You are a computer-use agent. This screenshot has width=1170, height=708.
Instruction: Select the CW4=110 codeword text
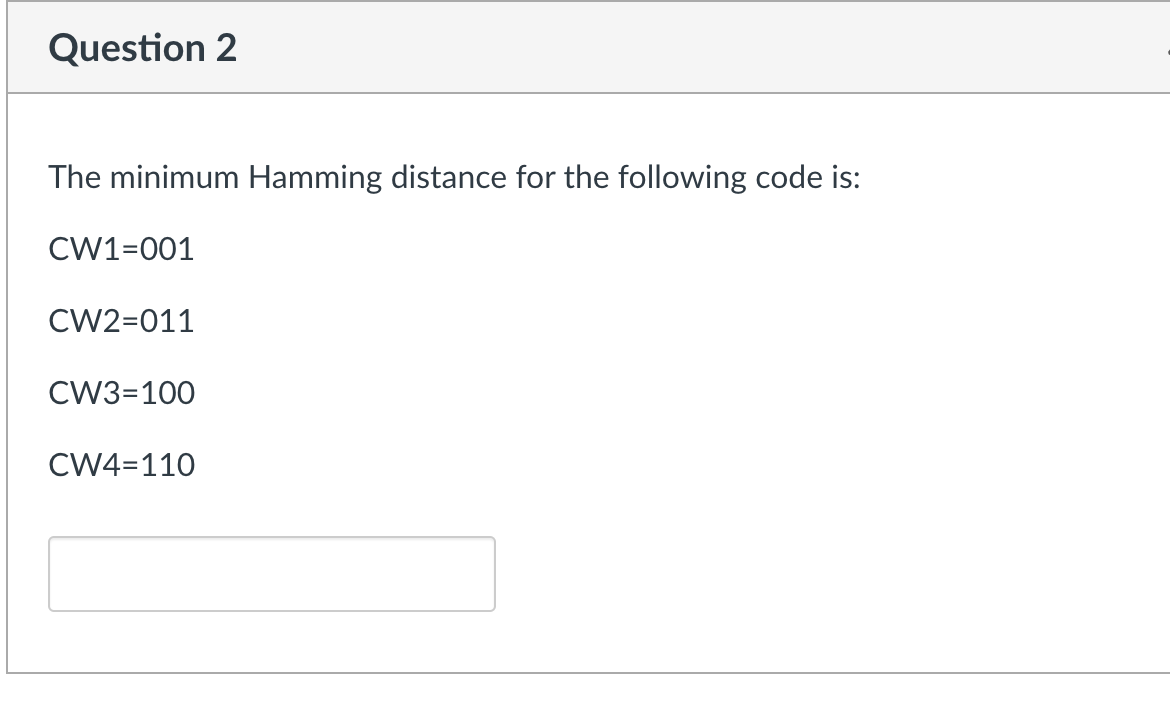(x=122, y=464)
